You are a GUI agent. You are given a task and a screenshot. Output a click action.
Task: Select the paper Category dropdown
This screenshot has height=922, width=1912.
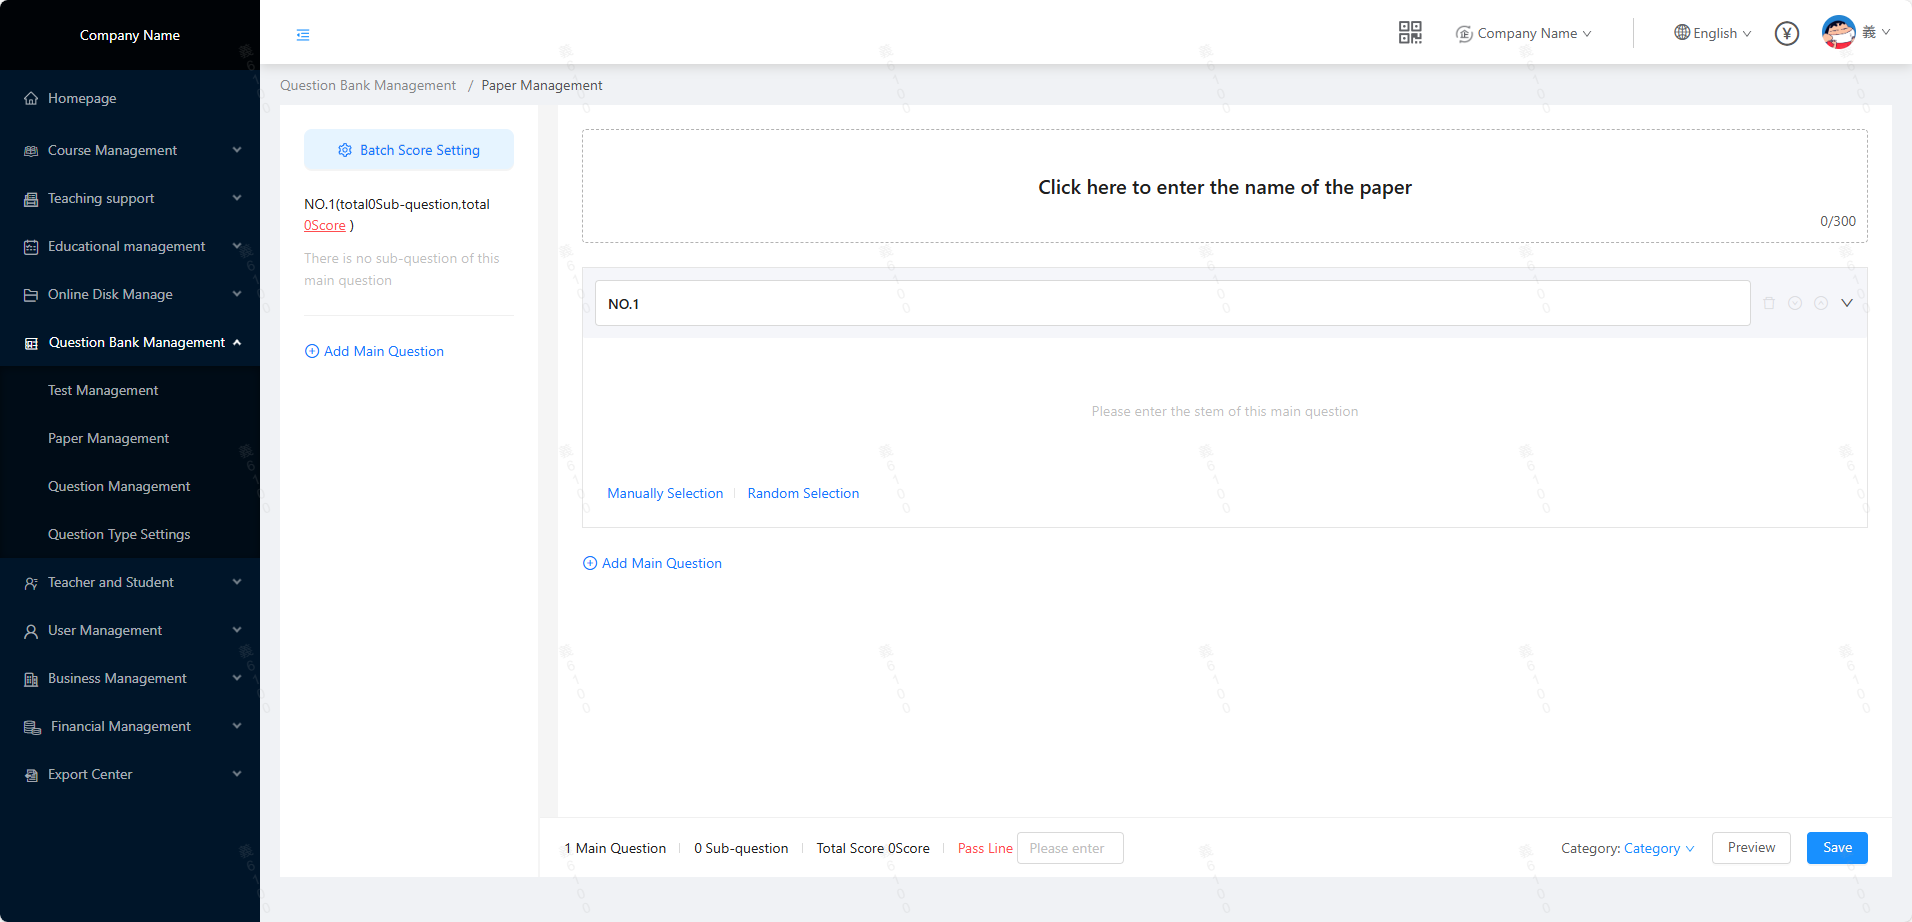pos(1658,848)
